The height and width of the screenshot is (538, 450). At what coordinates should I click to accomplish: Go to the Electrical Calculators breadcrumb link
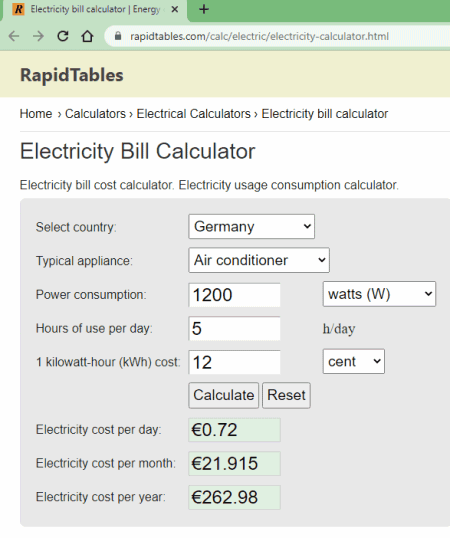[x=193, y=114]
